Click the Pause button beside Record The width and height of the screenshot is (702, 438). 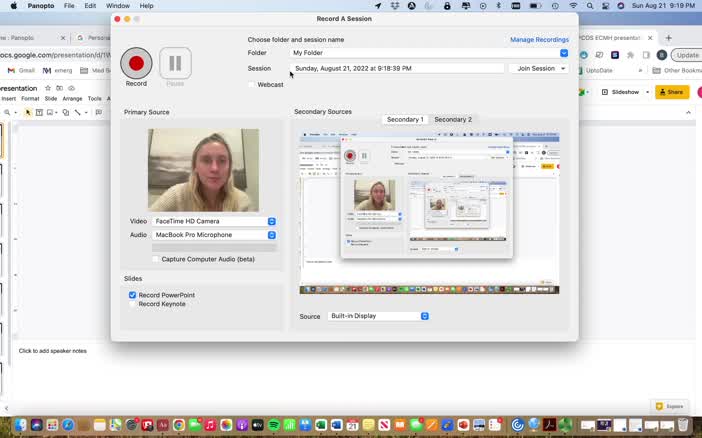pyautogui.click(x=175, y=63)
